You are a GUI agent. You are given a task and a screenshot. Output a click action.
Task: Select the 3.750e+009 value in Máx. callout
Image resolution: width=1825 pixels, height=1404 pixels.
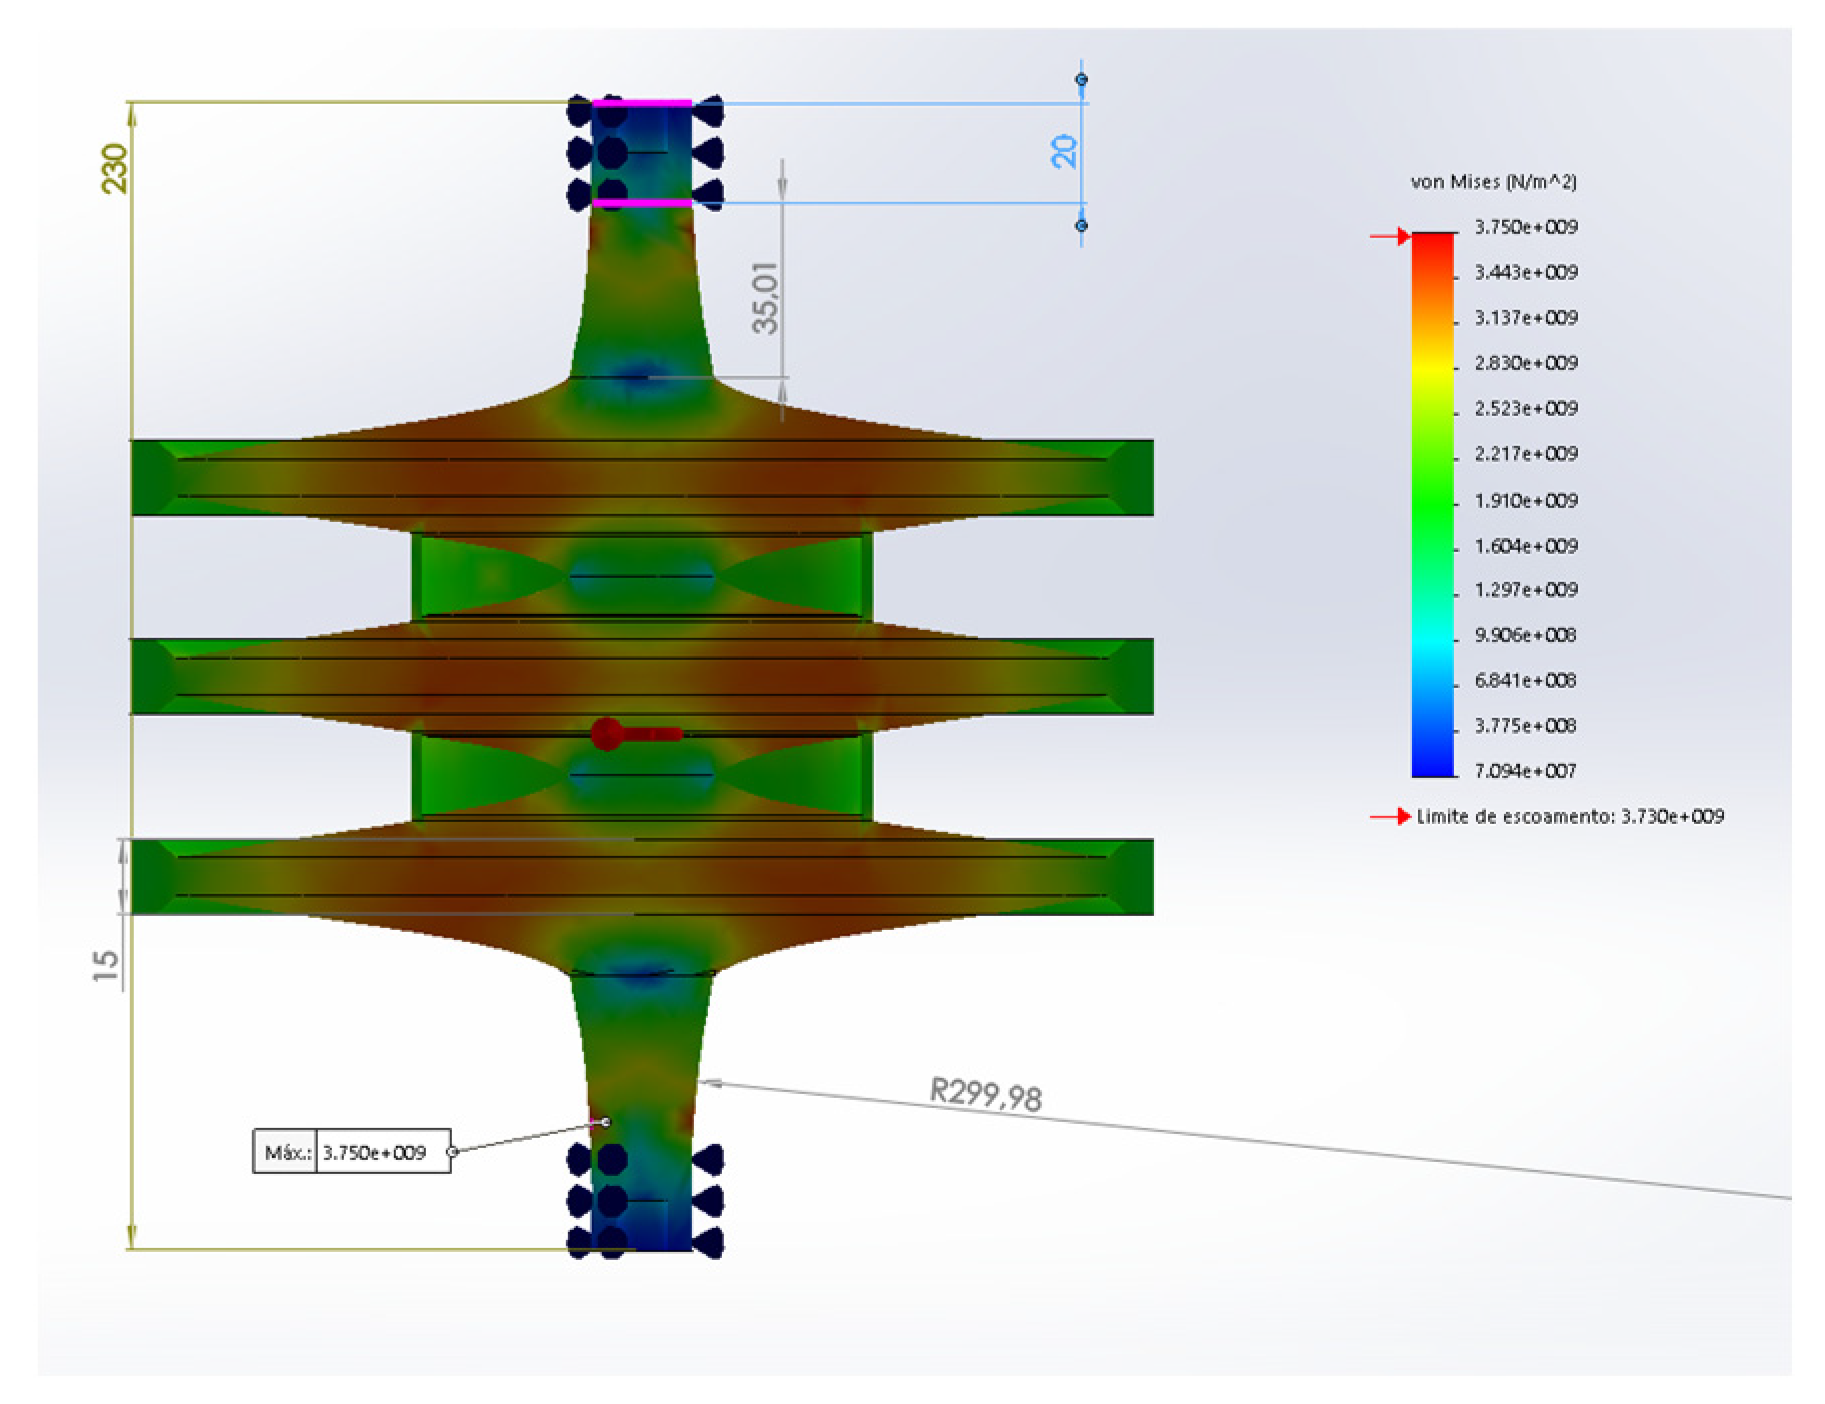click(375, 1153)
